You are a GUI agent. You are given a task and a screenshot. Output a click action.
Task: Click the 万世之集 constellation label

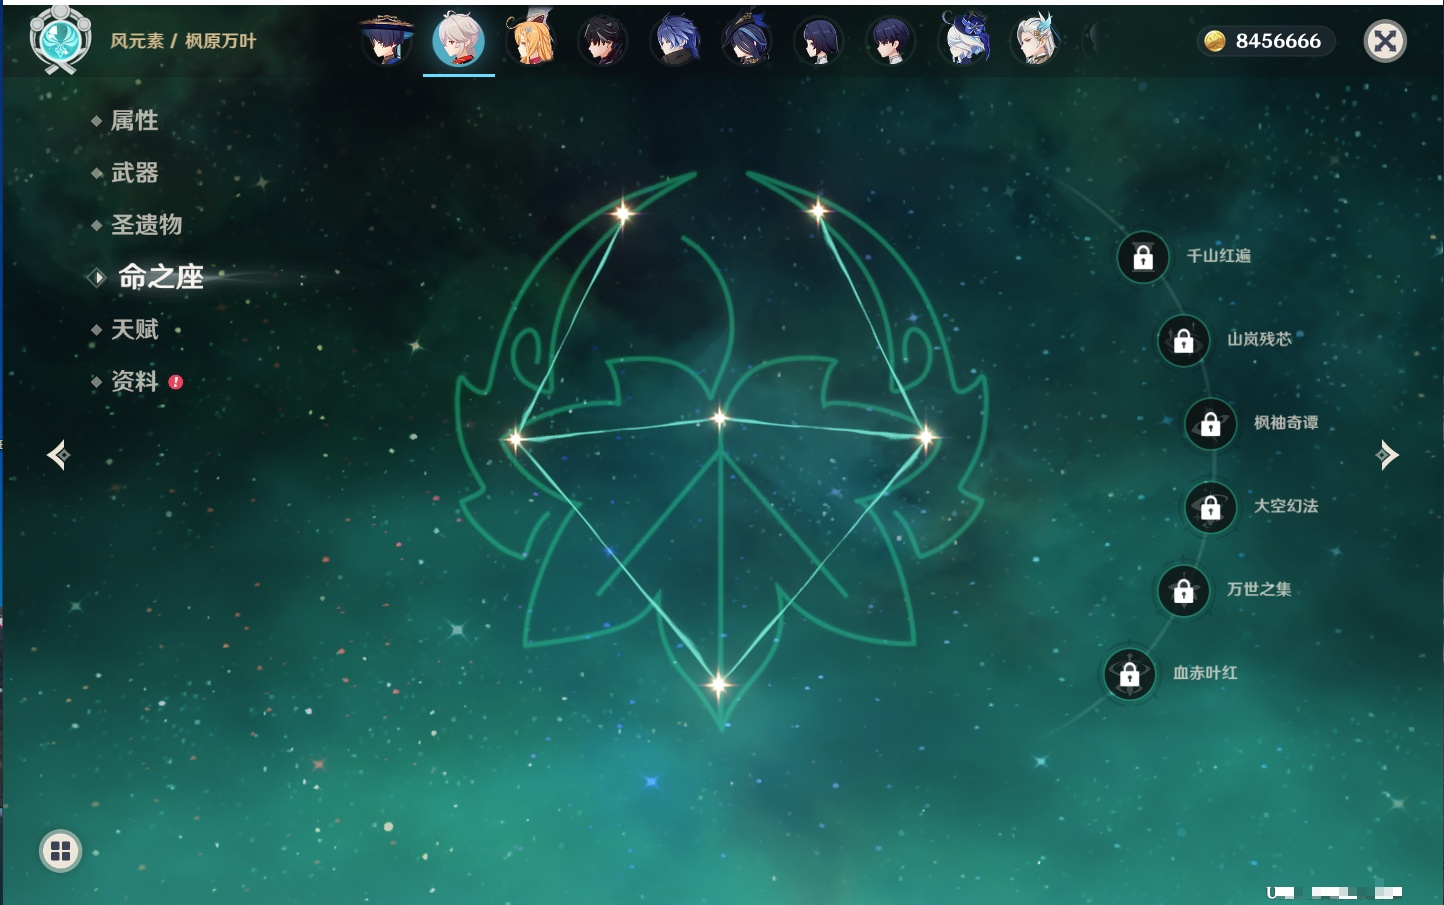coord(1259,589)
